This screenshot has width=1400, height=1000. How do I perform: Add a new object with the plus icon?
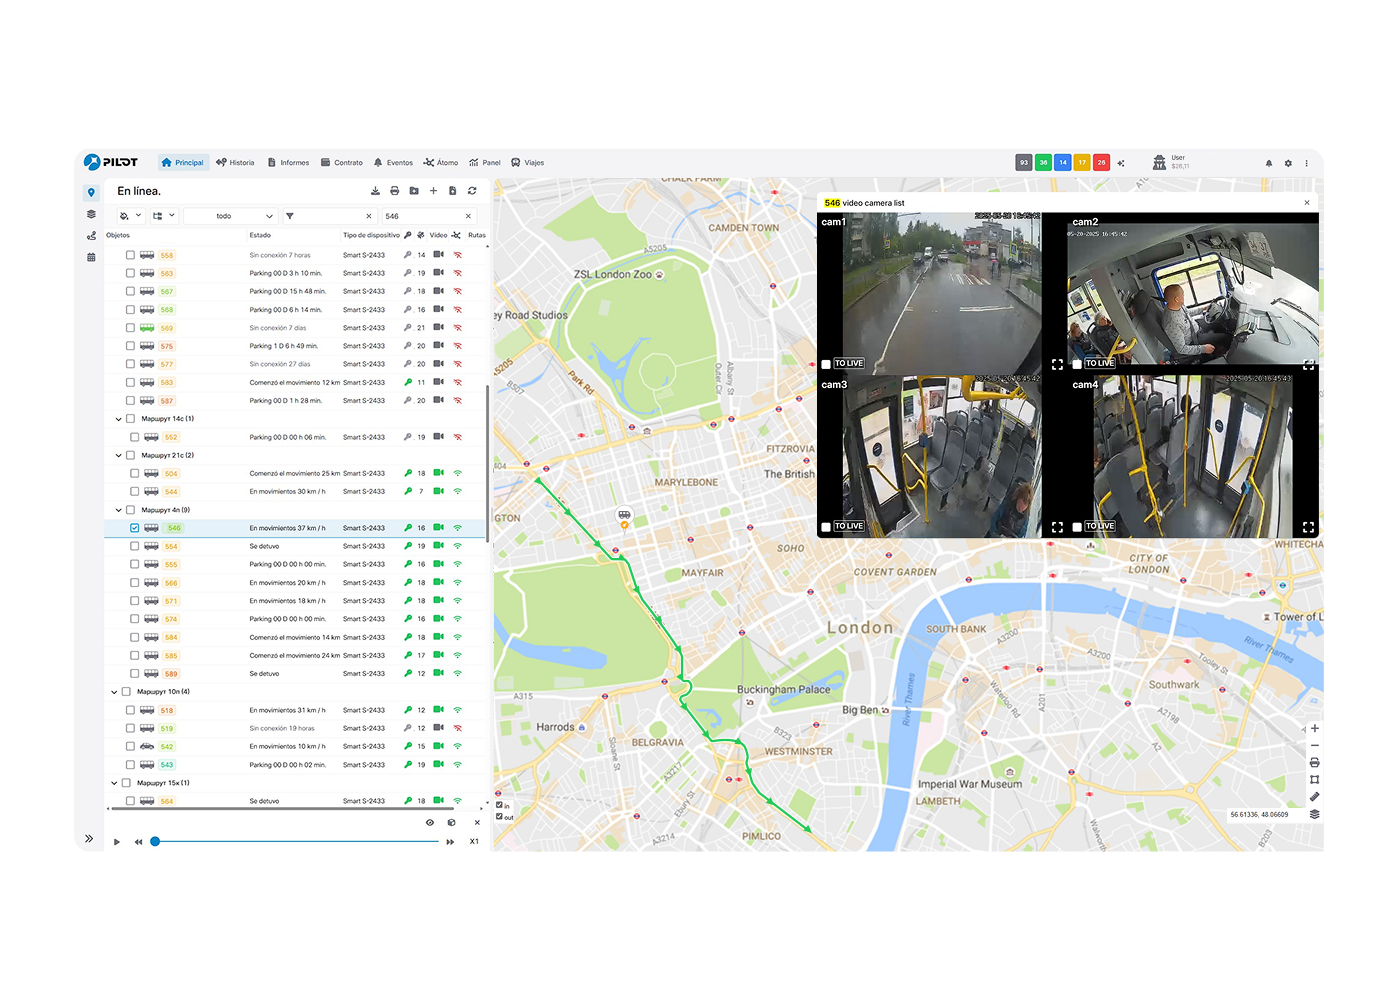(433, 191)
